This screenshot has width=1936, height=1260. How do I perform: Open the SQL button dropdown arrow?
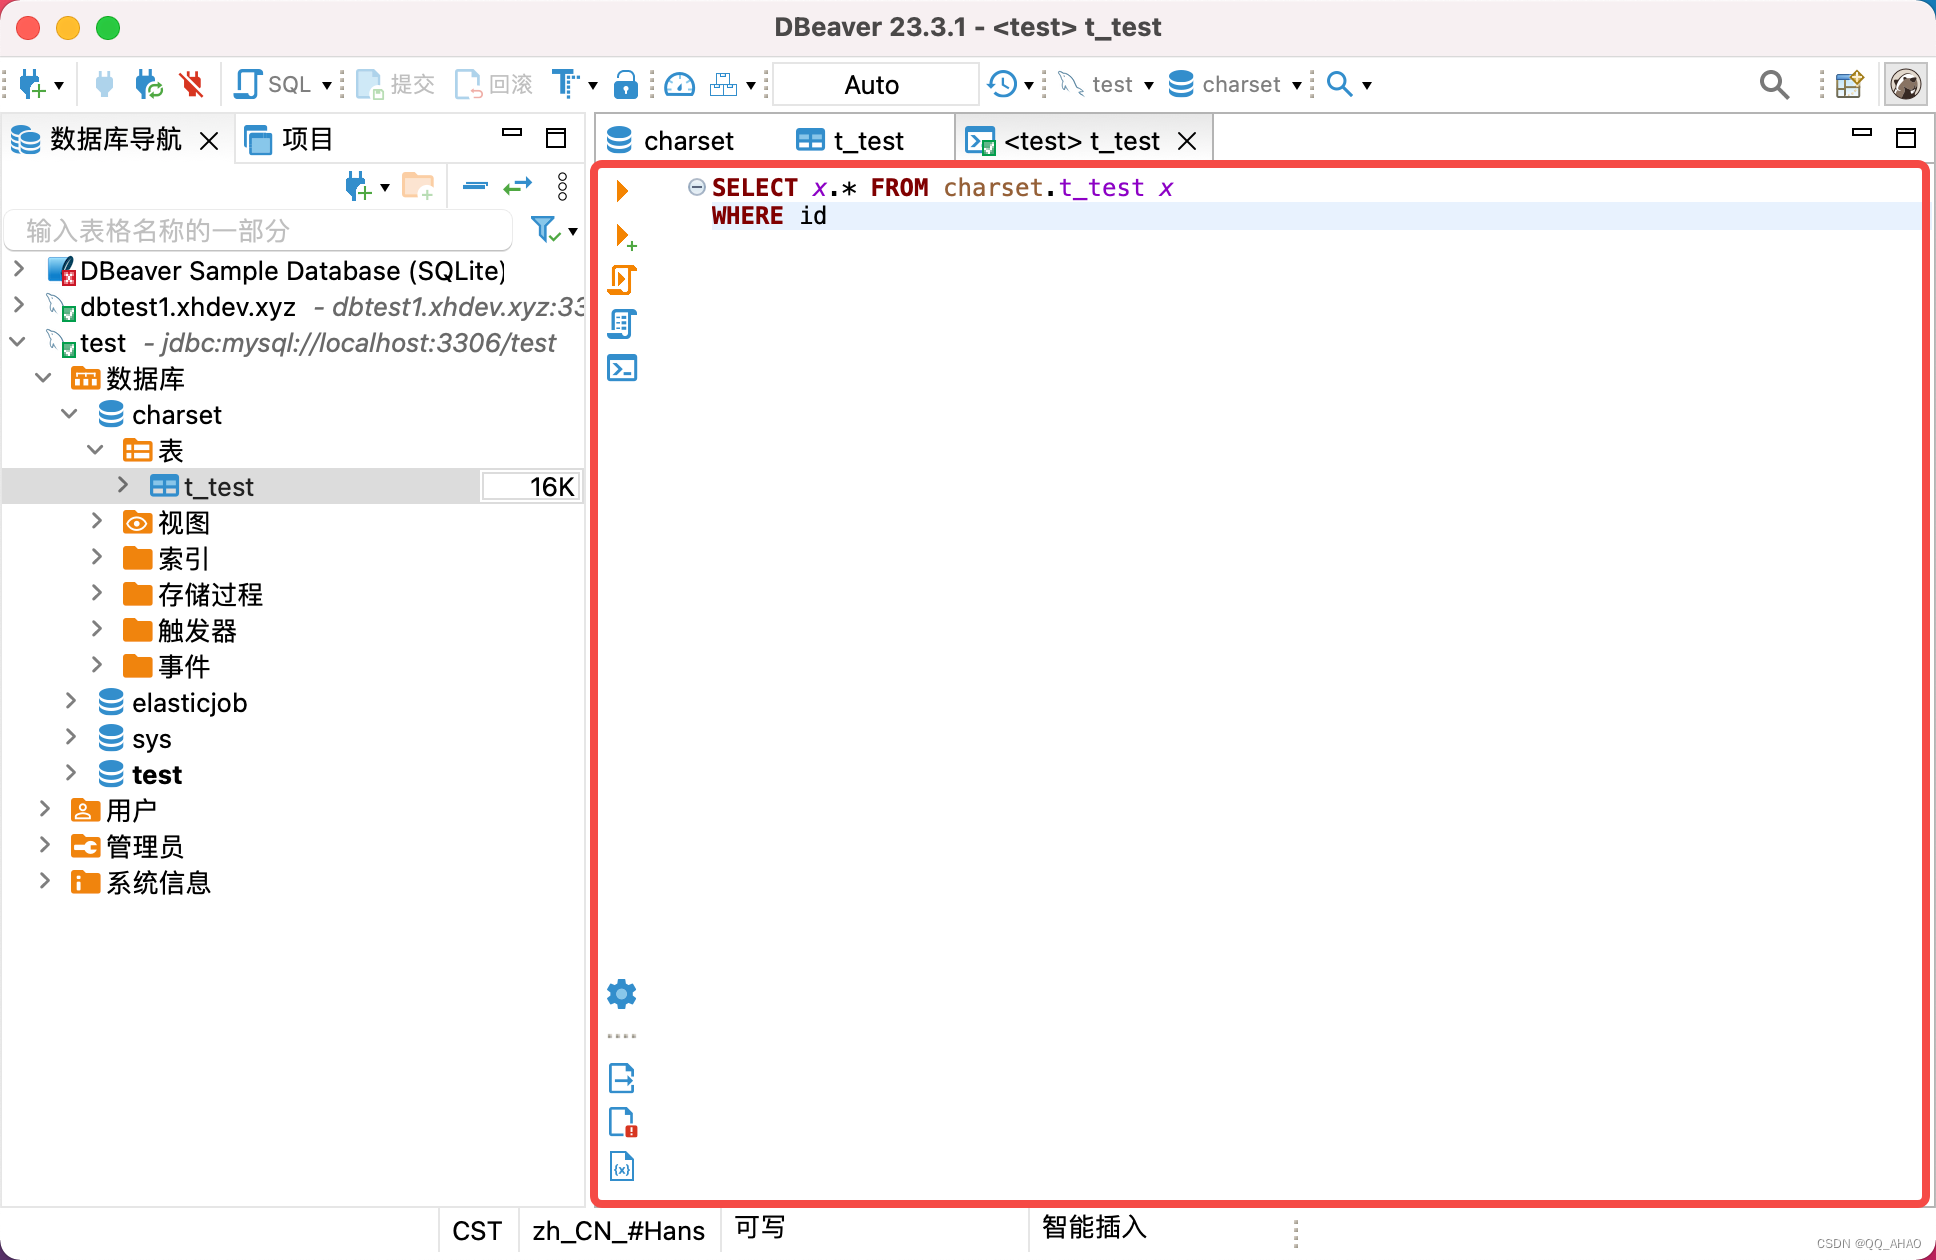click(327, 85)
